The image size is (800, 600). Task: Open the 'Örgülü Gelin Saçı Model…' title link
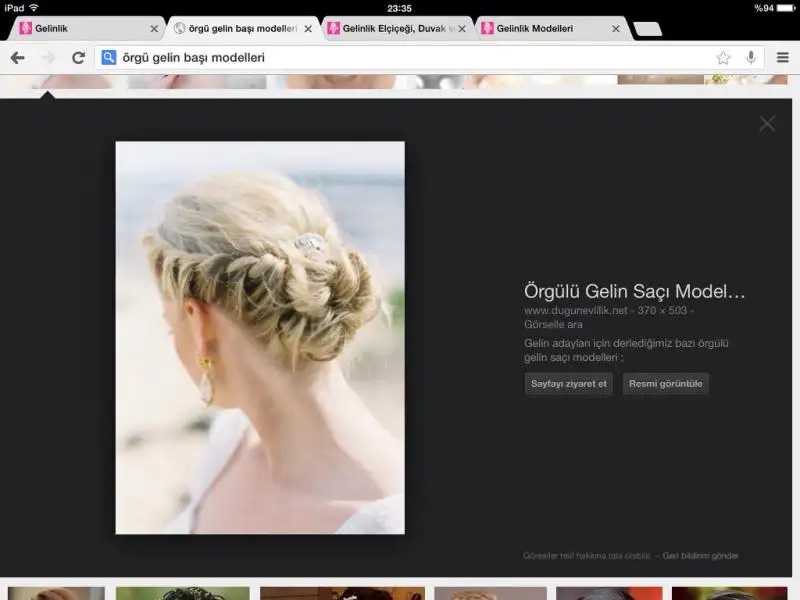pyautogui.click(x=634, y=292)
